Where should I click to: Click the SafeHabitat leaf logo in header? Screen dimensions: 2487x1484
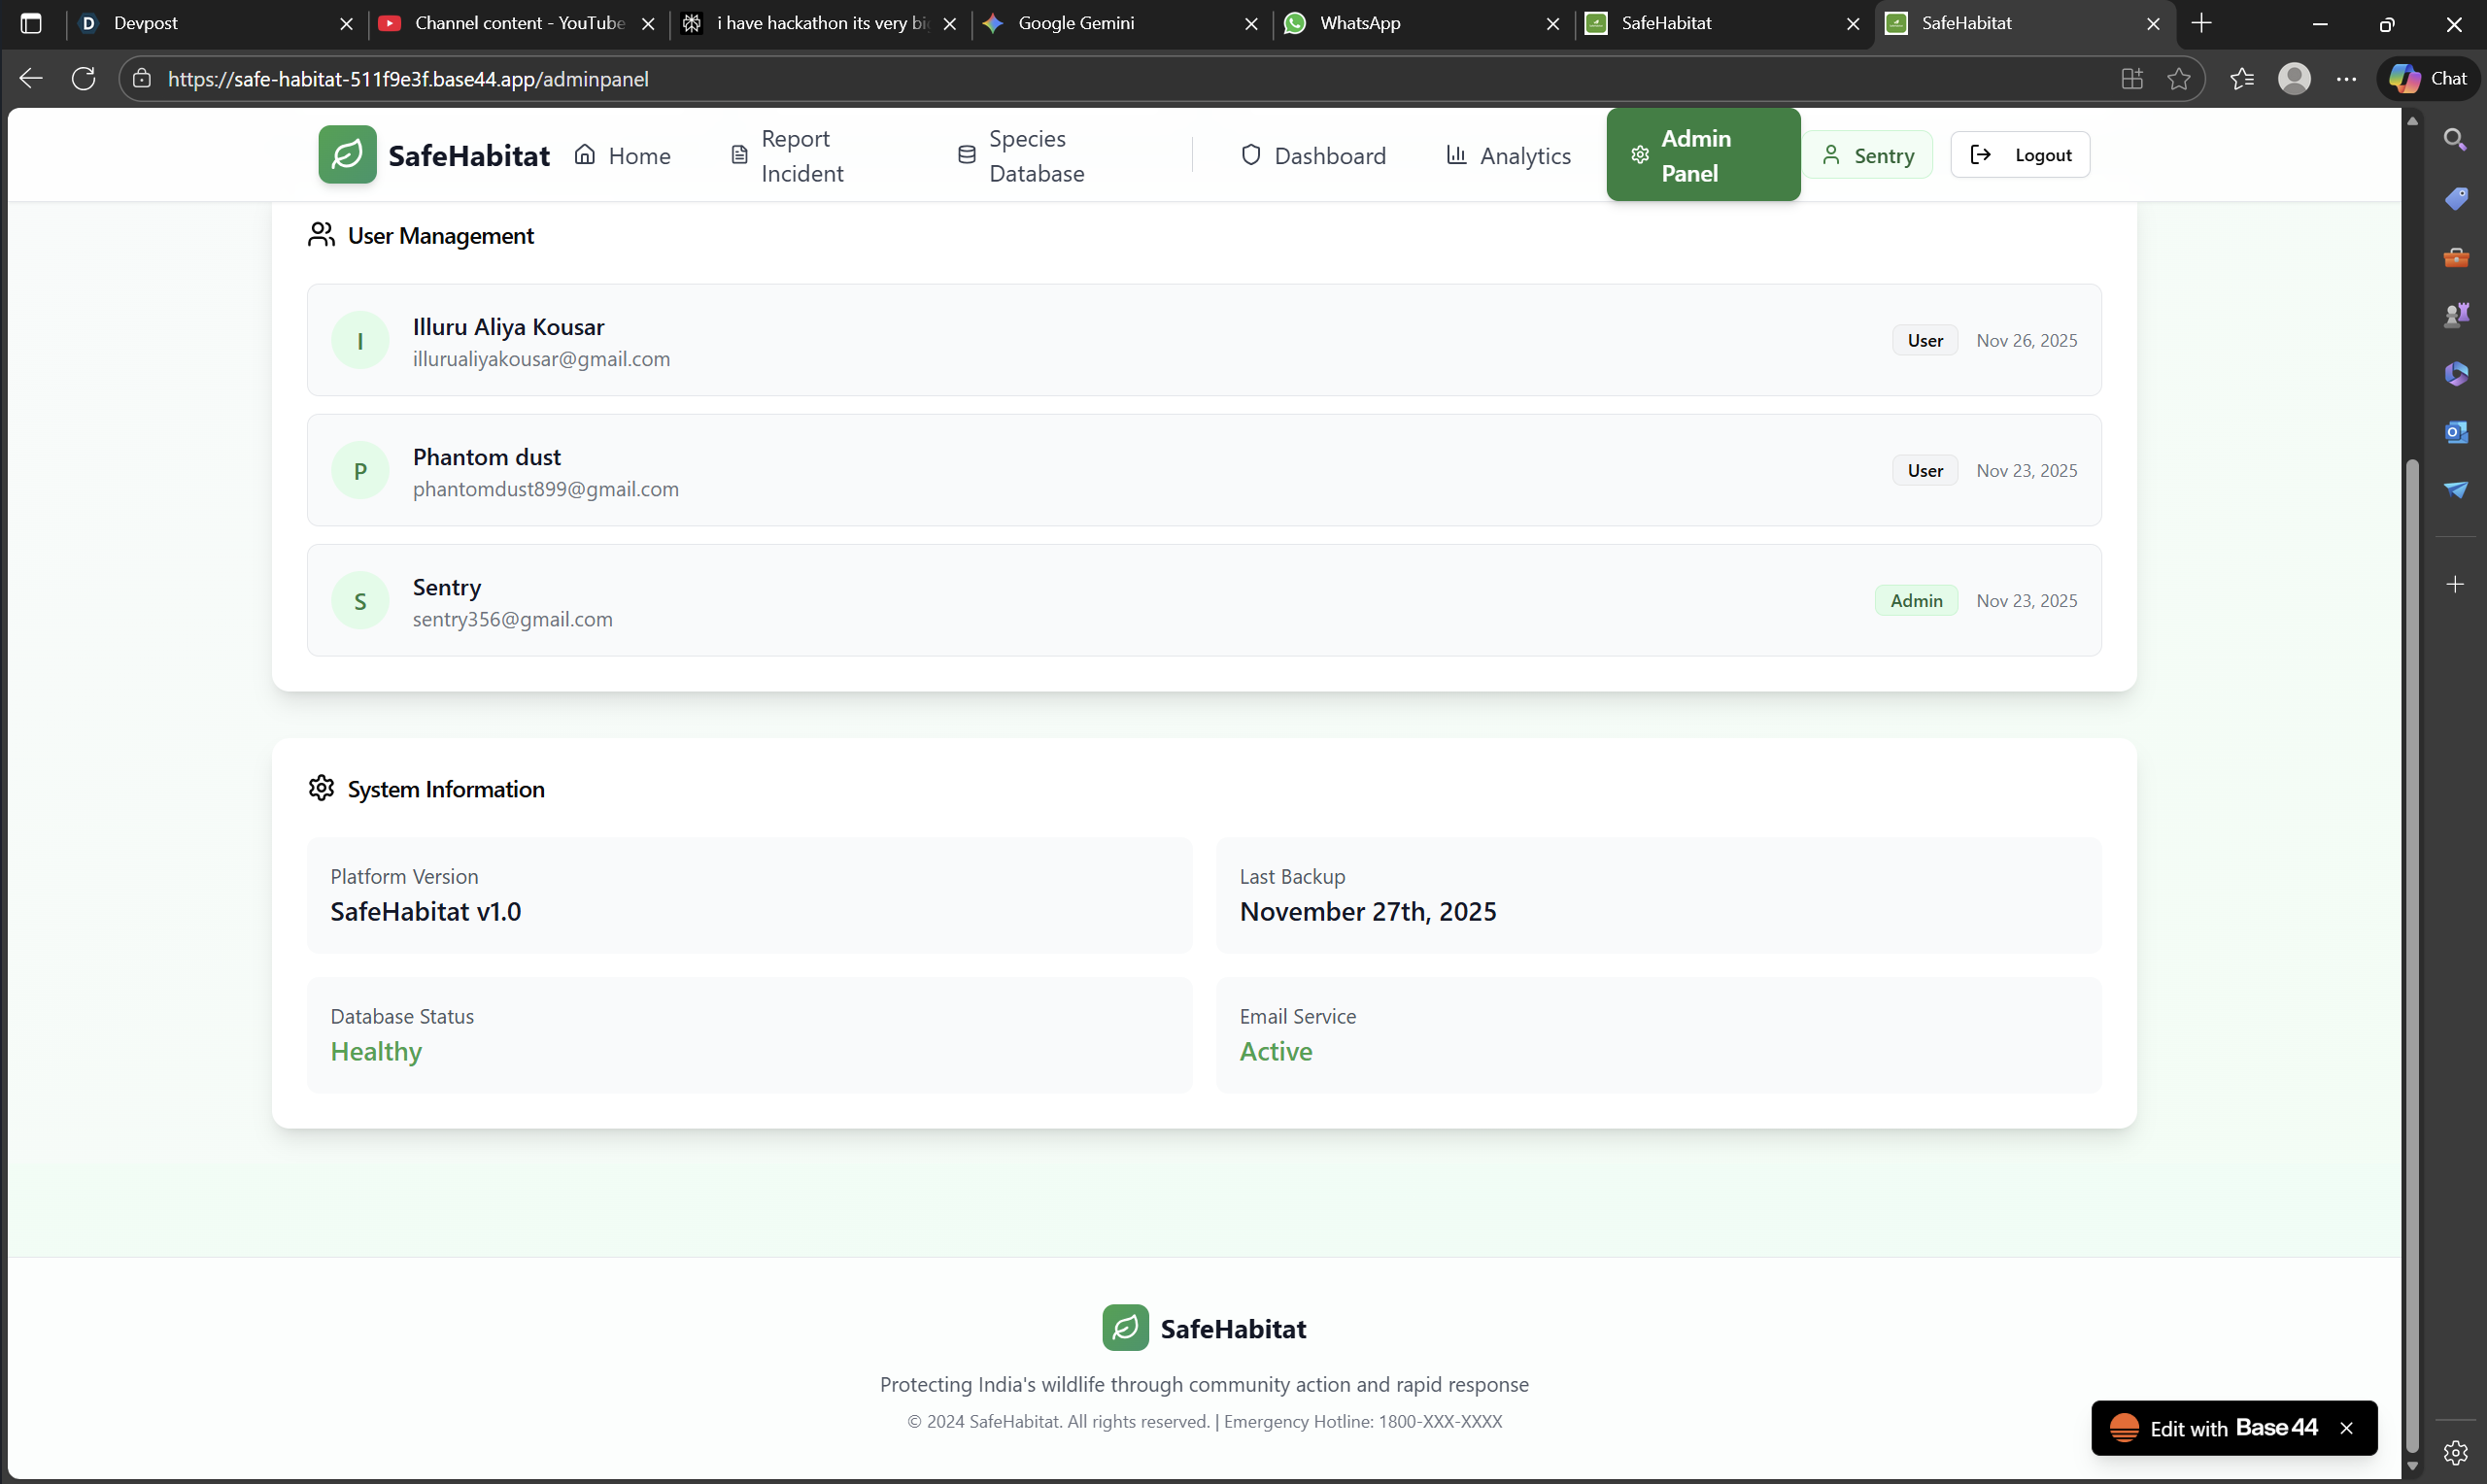pos(347,155)
